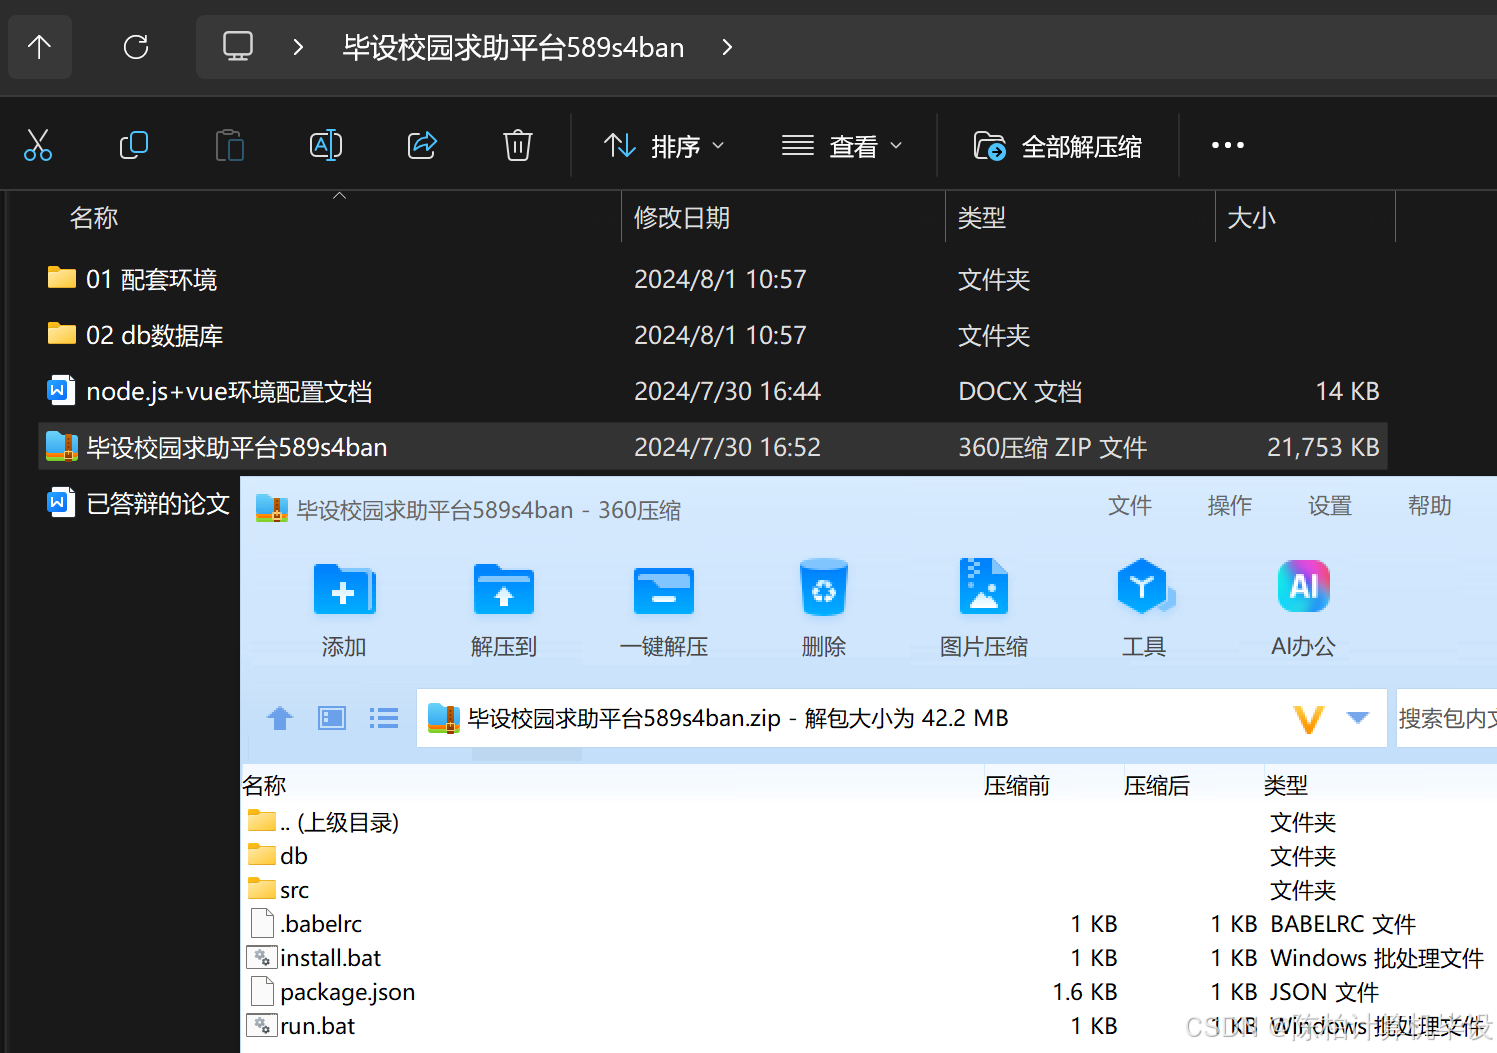
Task: Open the 查看 view dropdown
Action: coord(842,146)
